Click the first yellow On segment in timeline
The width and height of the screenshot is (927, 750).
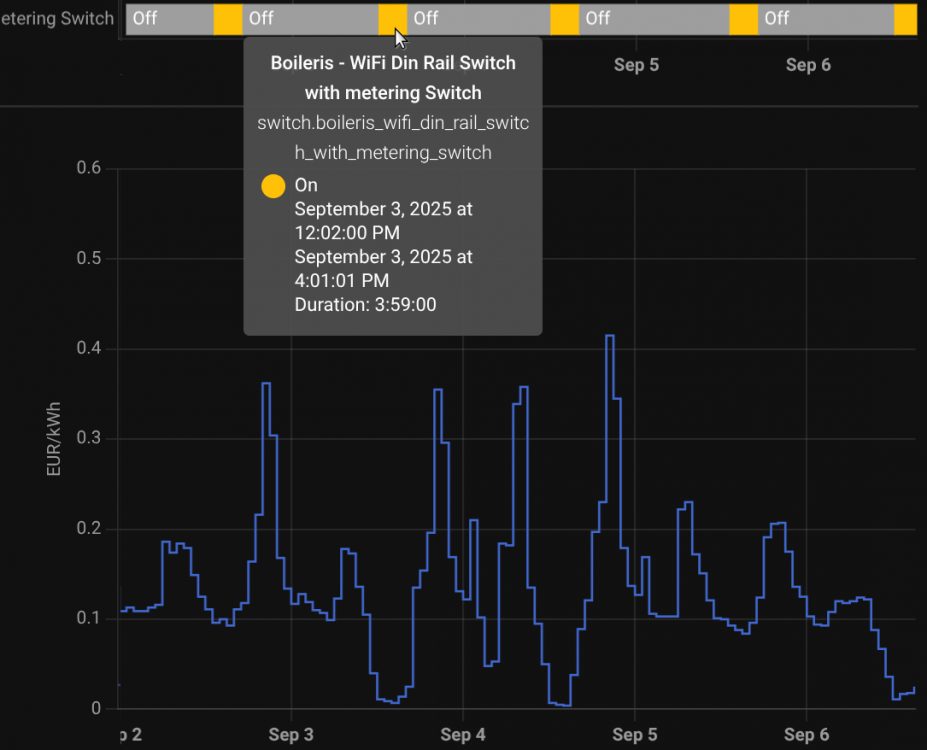click(x=228, y=19)
